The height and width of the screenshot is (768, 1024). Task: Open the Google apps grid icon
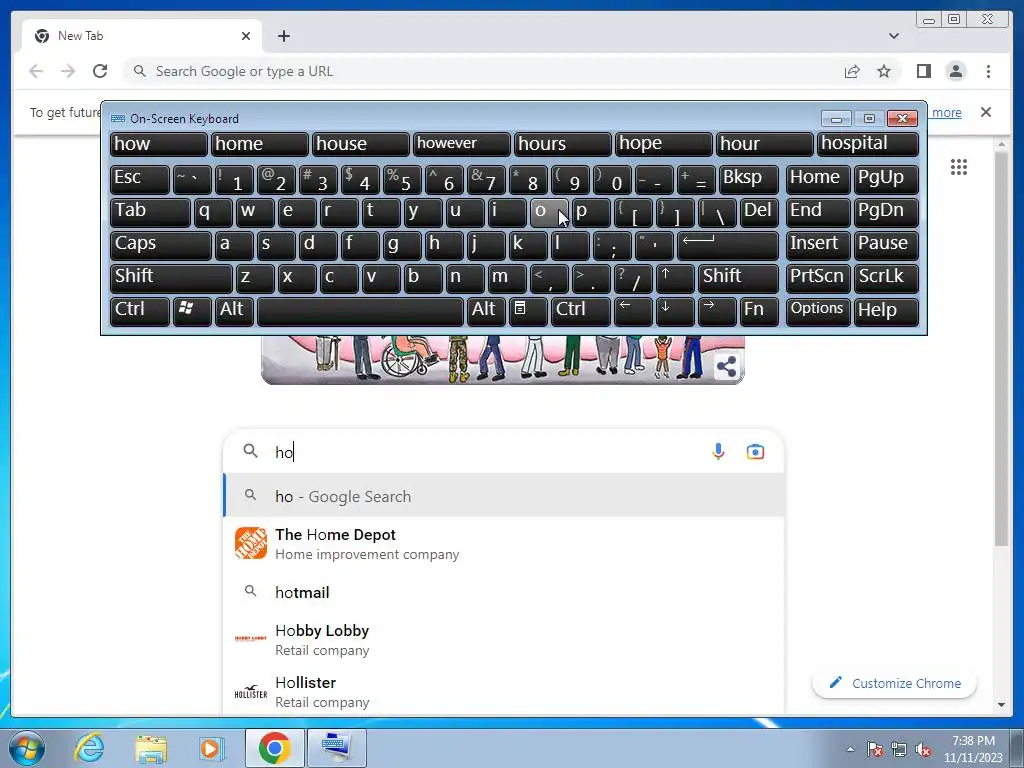[x=959, y=167]
